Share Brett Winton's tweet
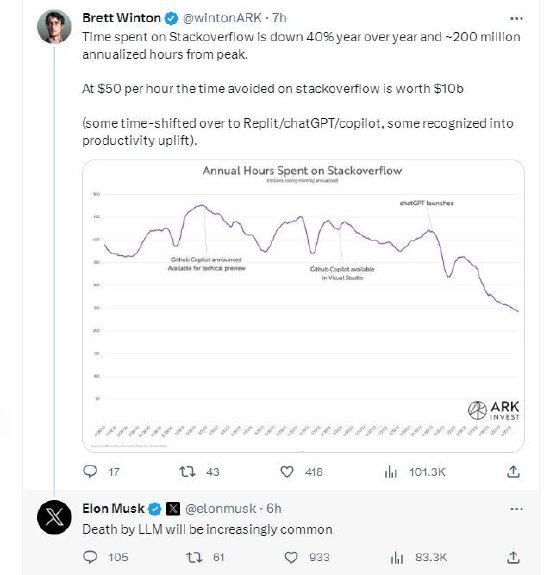 point(513,472)
